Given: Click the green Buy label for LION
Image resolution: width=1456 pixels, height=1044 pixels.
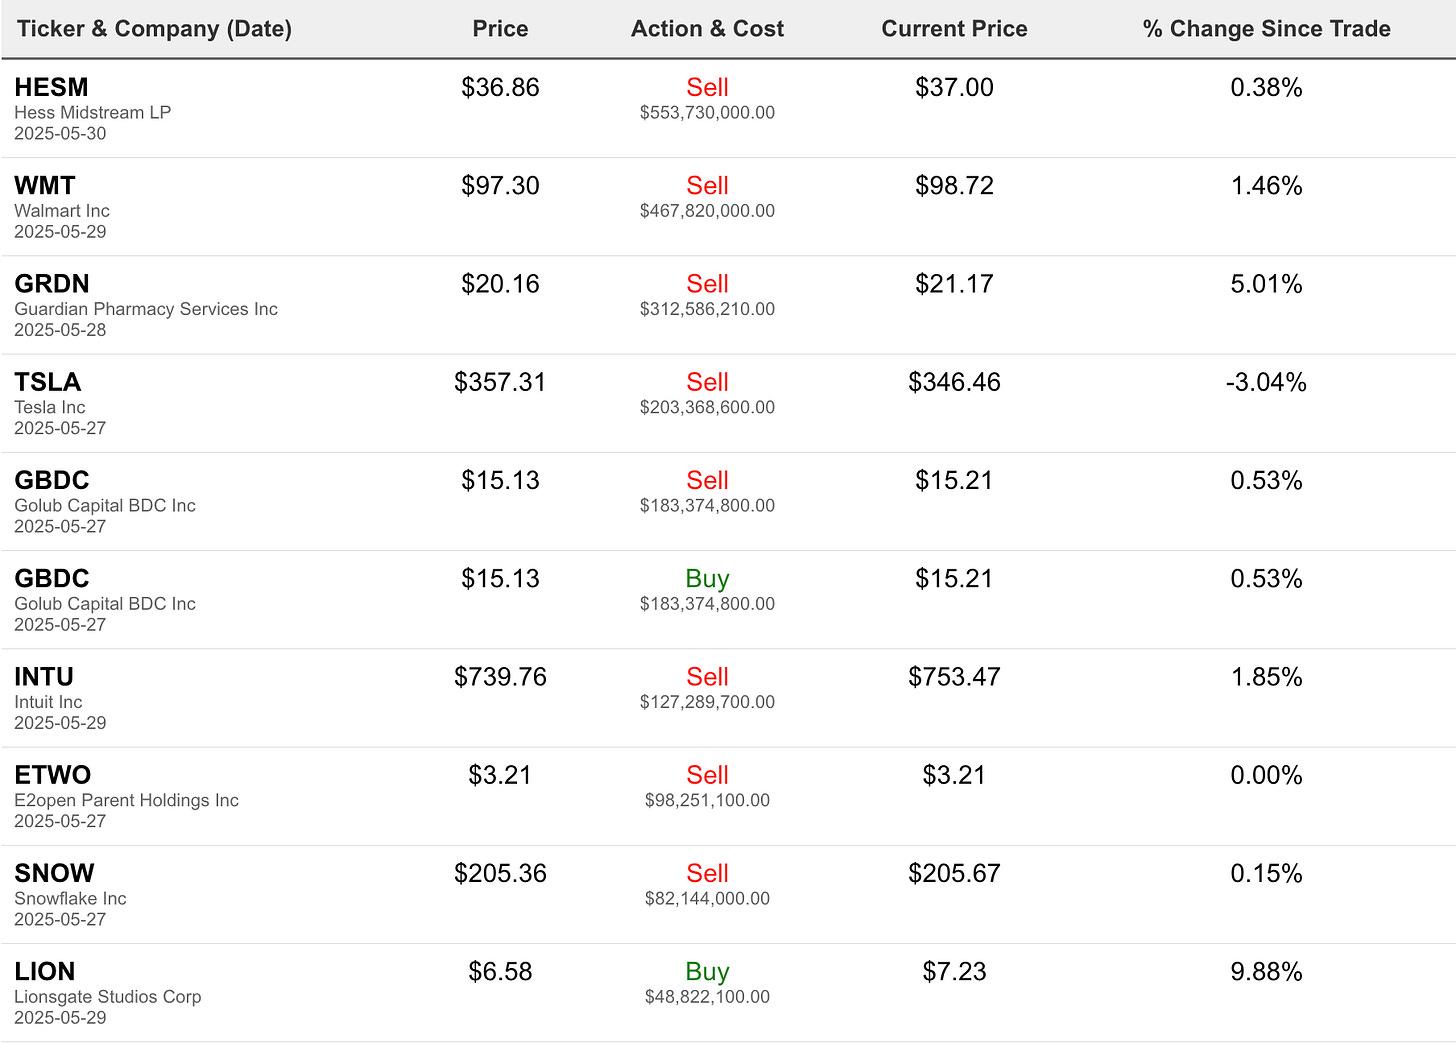Looking at the screenshot, I should click(x=707, y=971).
